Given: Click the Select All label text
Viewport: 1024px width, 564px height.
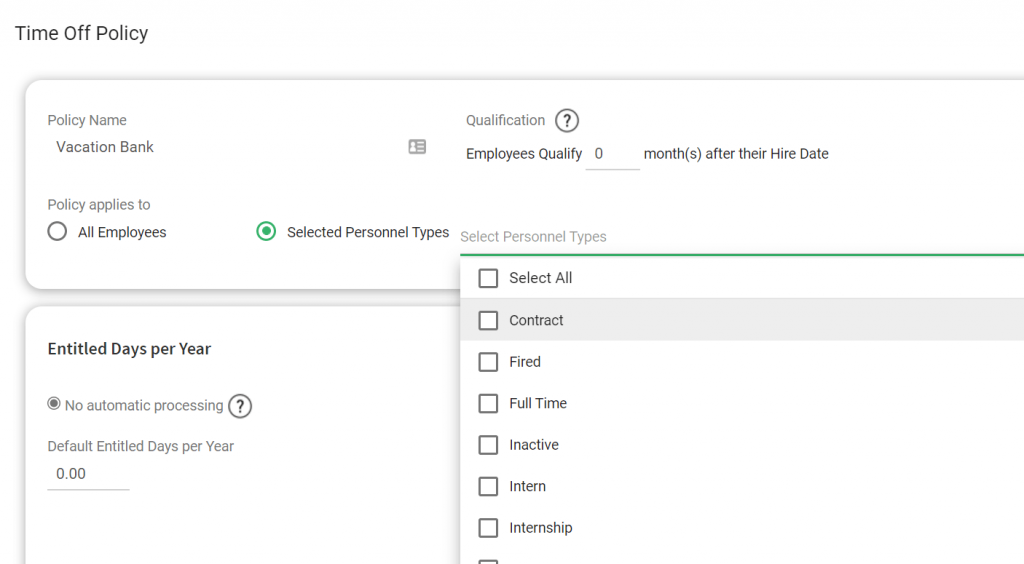Looking at the screenshot, I should [541, 278].
